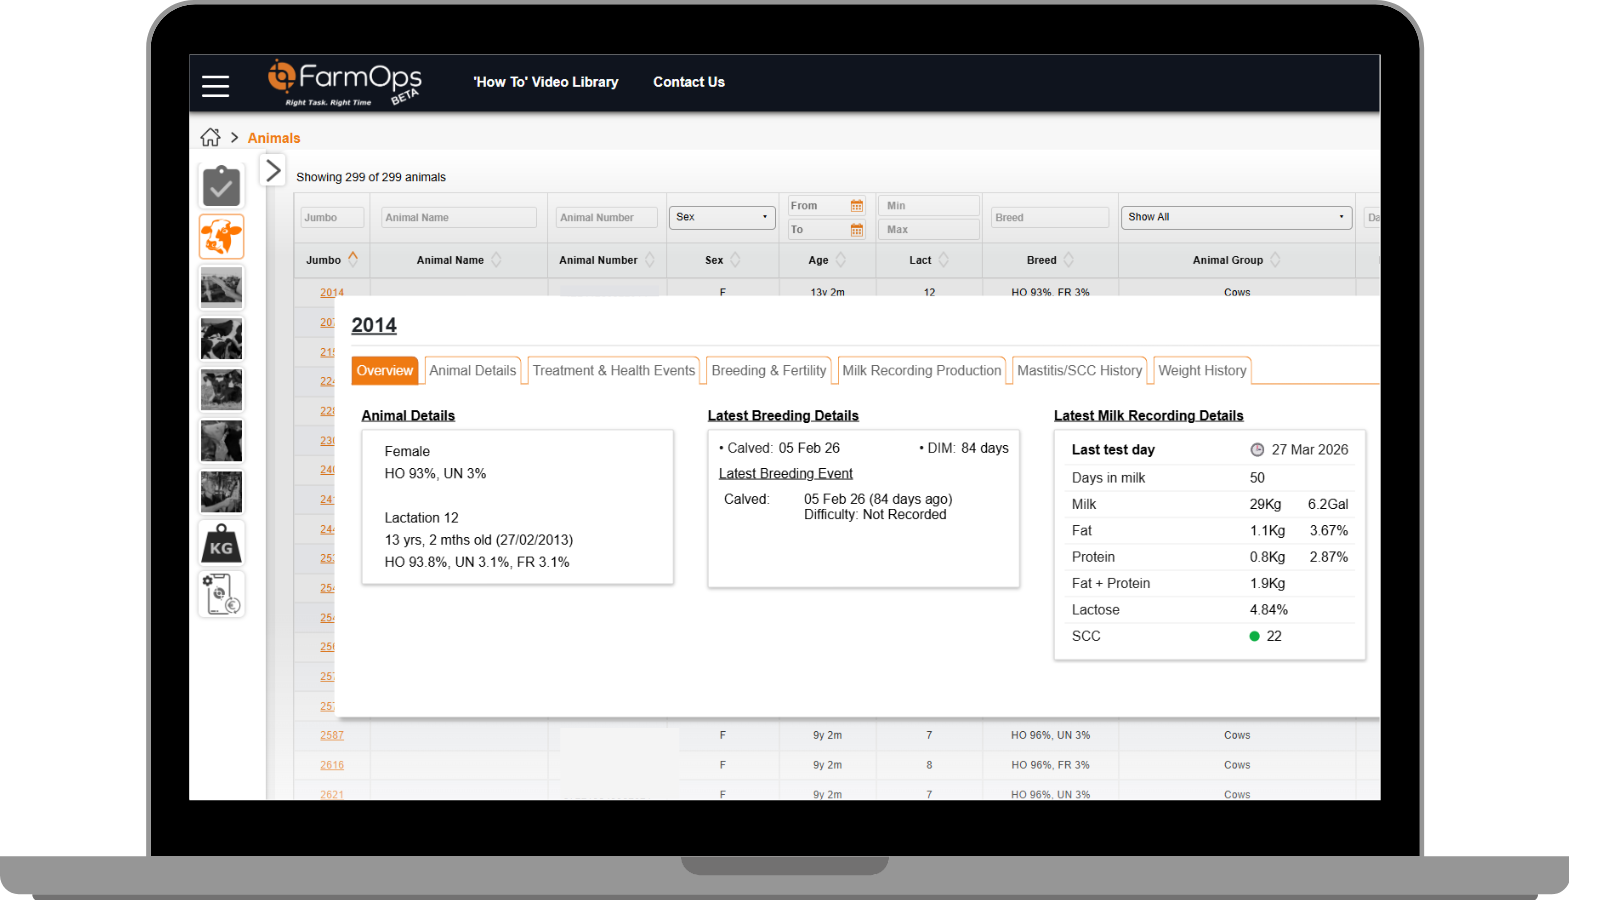Sort by the Jumbo column arrow
Image resolution: width=1600 pixels, height=900 pixels.
coord(353,259)
